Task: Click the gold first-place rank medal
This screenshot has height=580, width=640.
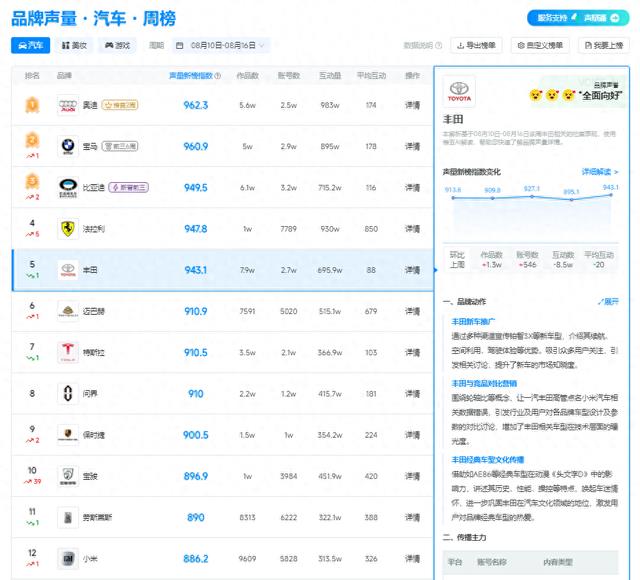Action: pos(32,104)
